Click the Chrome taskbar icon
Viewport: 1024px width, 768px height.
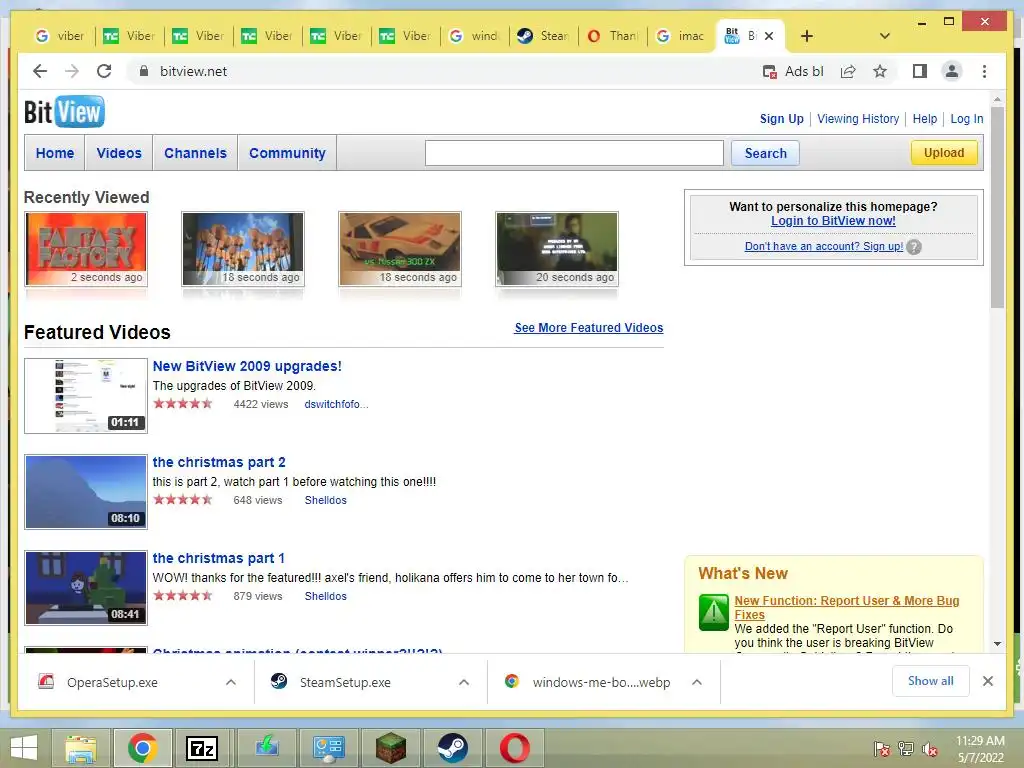coord(142,748)
